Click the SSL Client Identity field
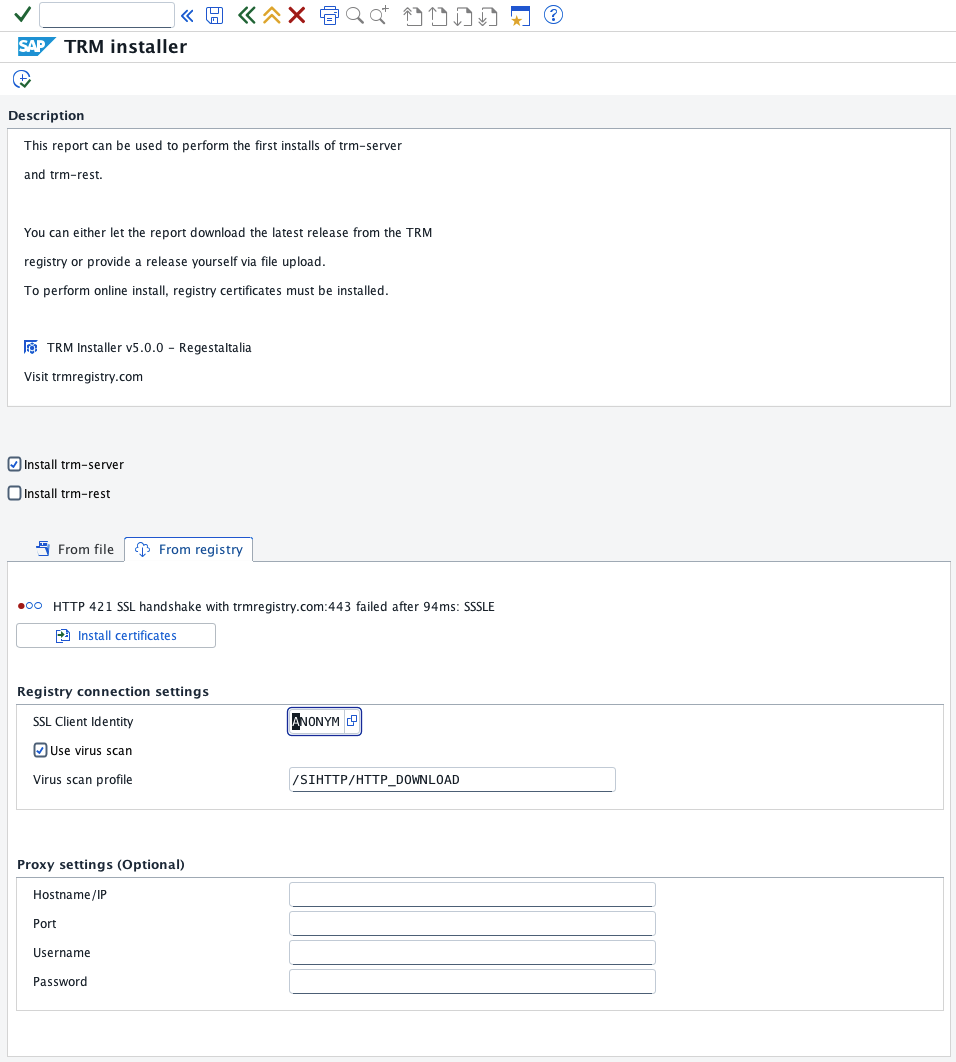The height and width of the screenshot is (1062, 956). point(316,721)
